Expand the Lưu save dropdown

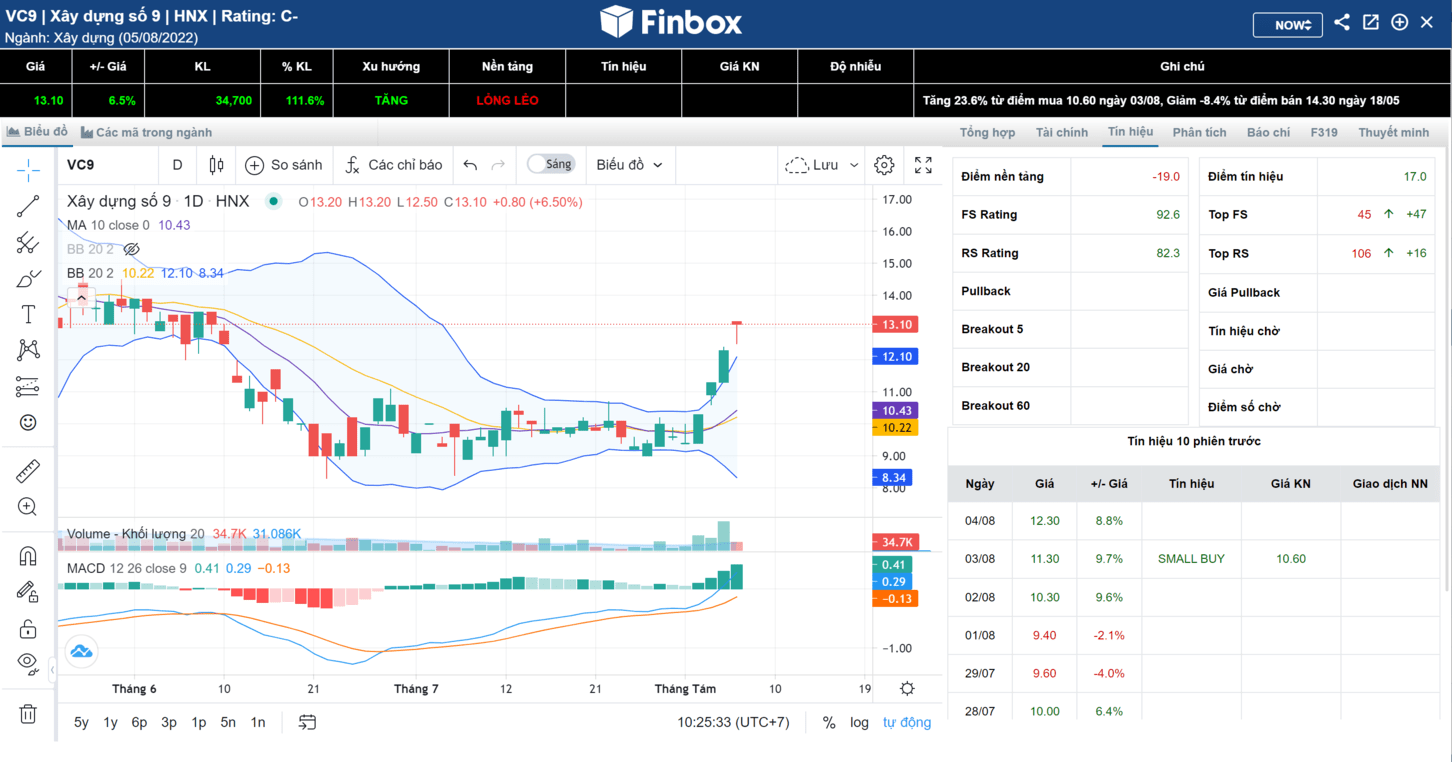pos(821,165)
